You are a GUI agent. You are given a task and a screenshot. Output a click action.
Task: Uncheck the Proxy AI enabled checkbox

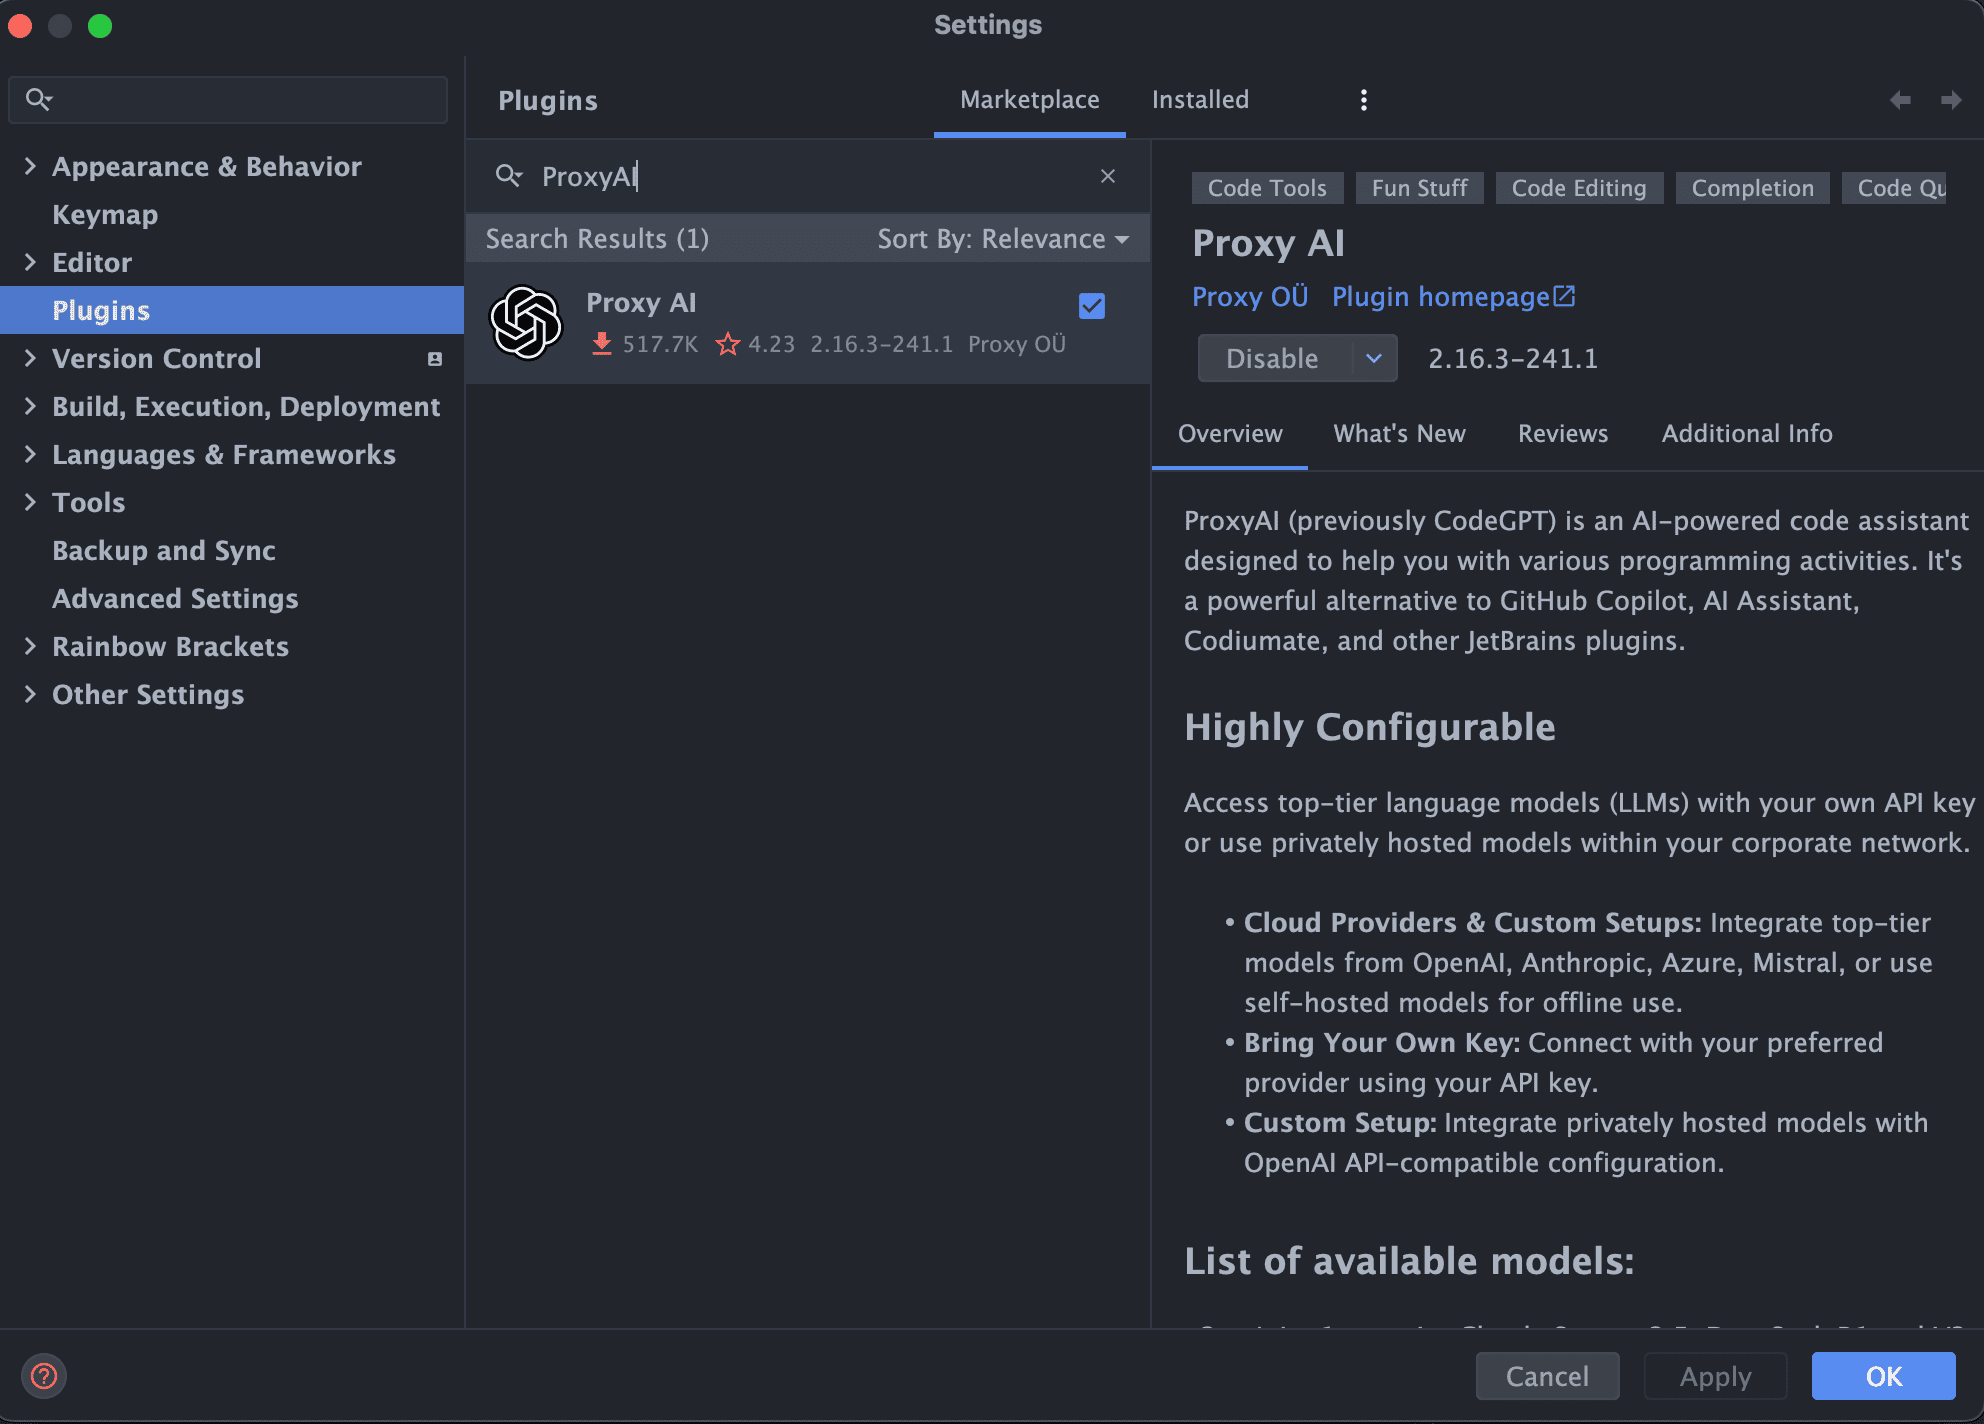tap(1092, 306)
